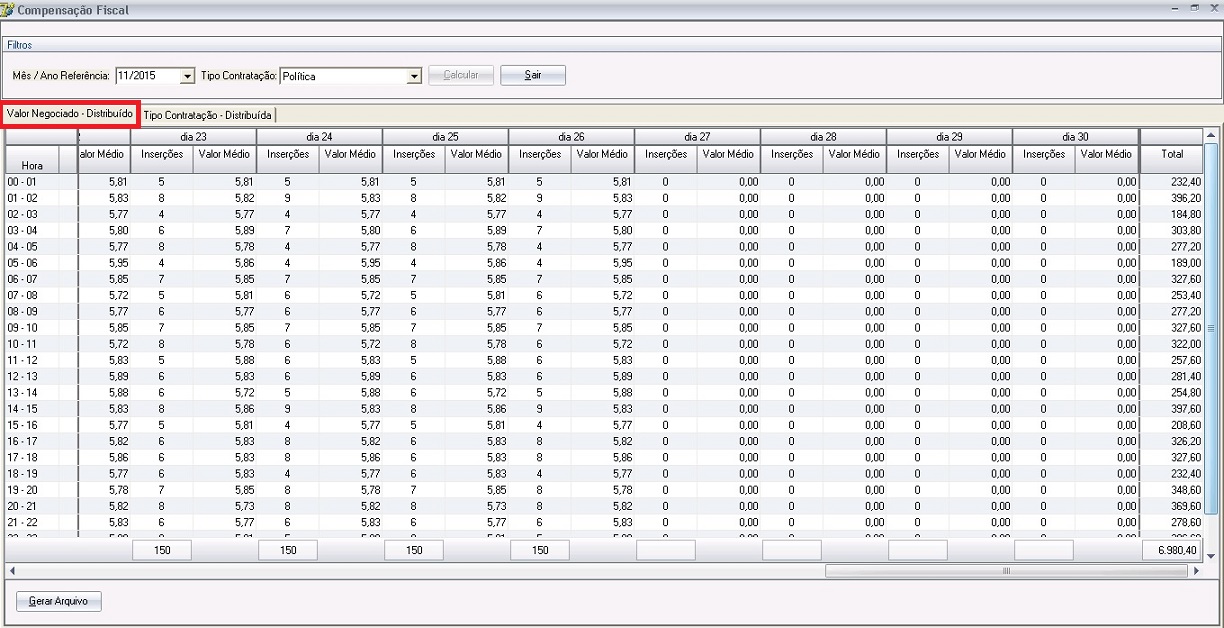Click the Compensação Fiscal title bar icon
1224x628 pixels.
(x=8, y=9)
